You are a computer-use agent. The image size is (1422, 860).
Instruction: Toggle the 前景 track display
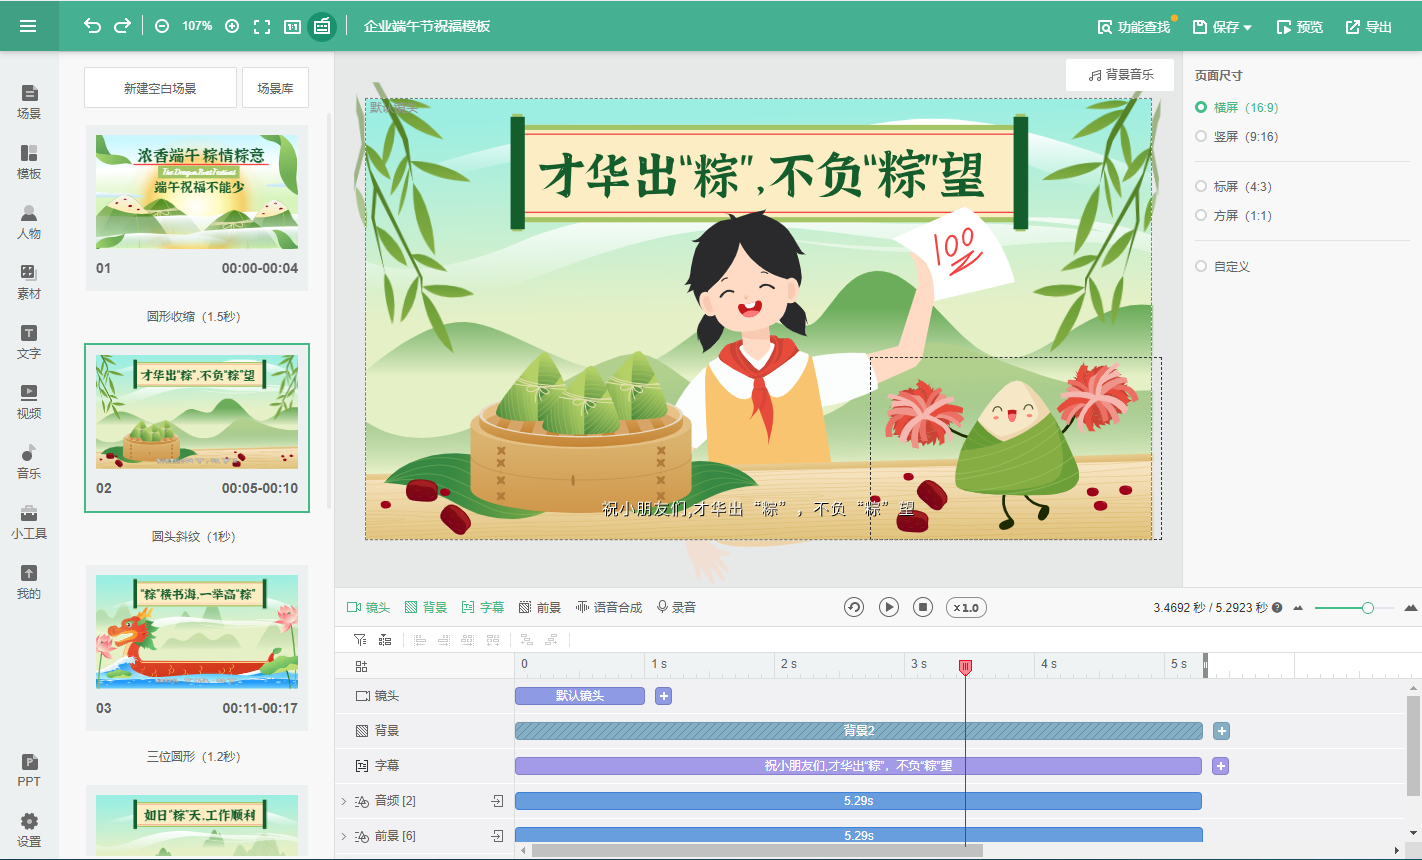click(540, 607)
